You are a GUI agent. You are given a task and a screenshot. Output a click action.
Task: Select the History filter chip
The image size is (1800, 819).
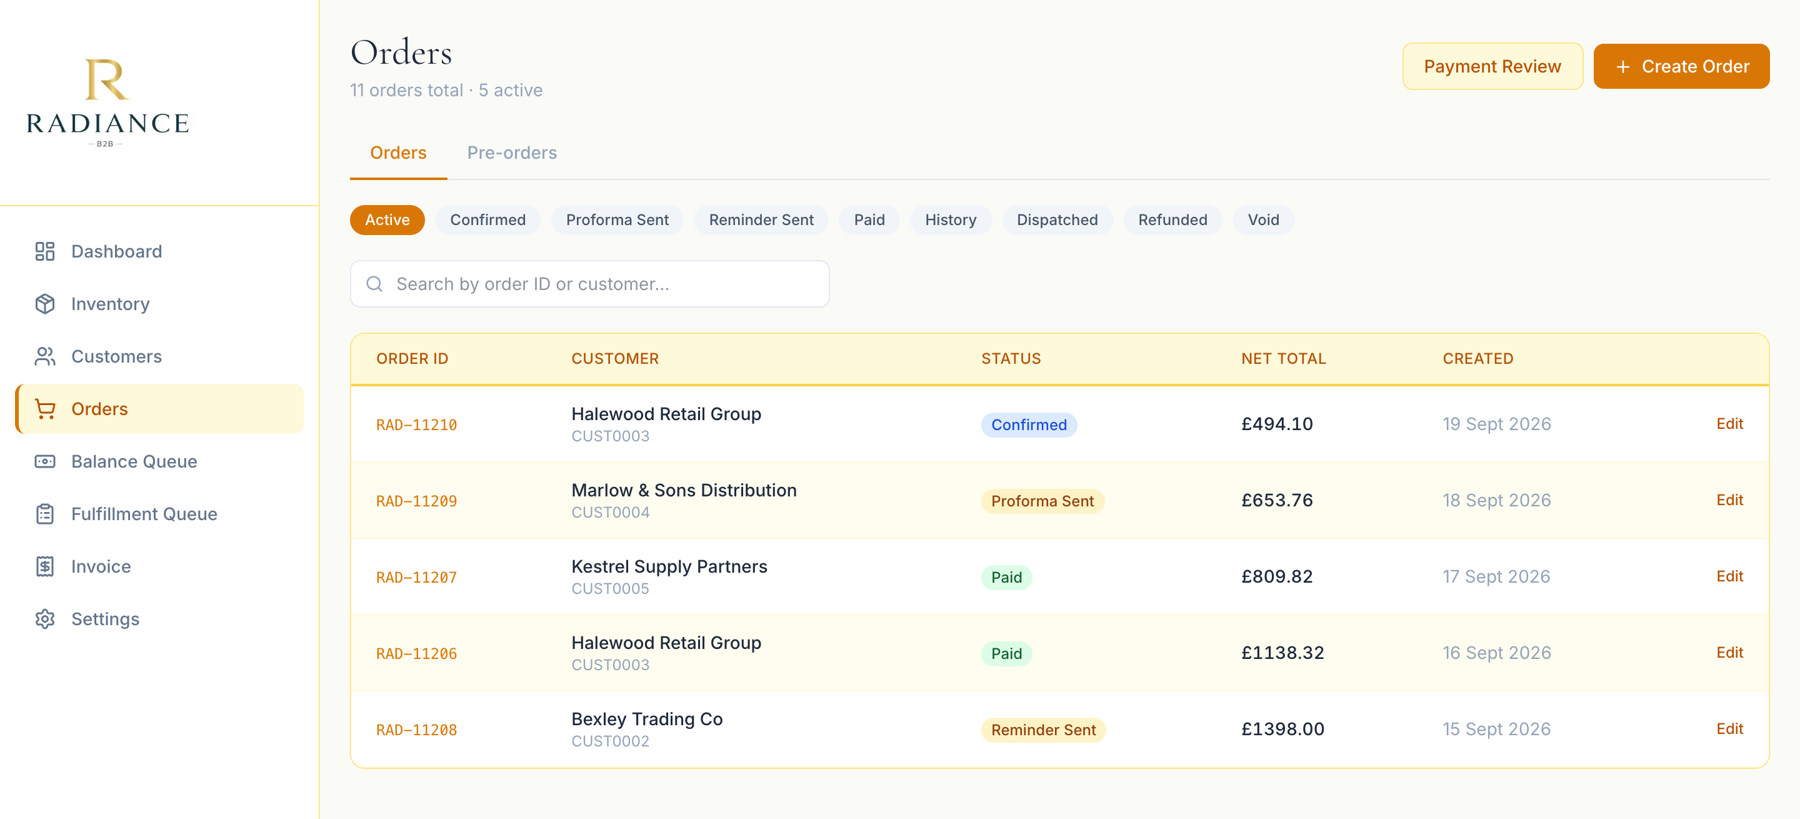coord(950,220)
